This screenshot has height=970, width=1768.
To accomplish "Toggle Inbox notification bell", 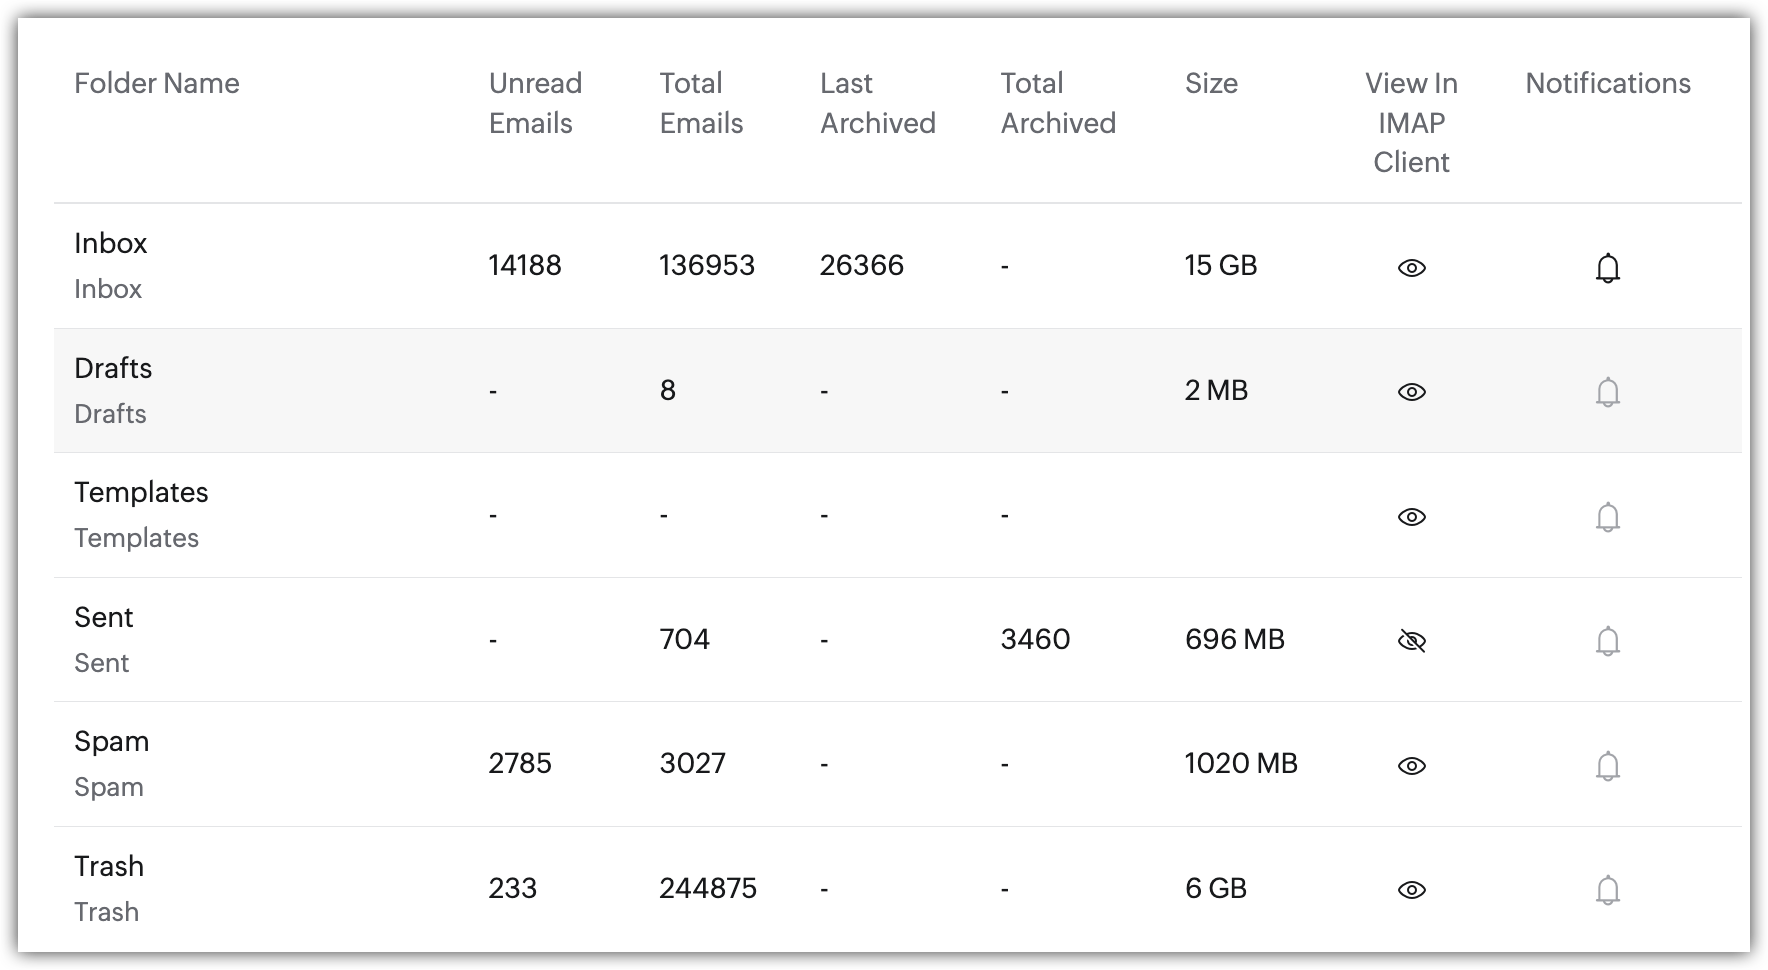I will pos(1607,268).
